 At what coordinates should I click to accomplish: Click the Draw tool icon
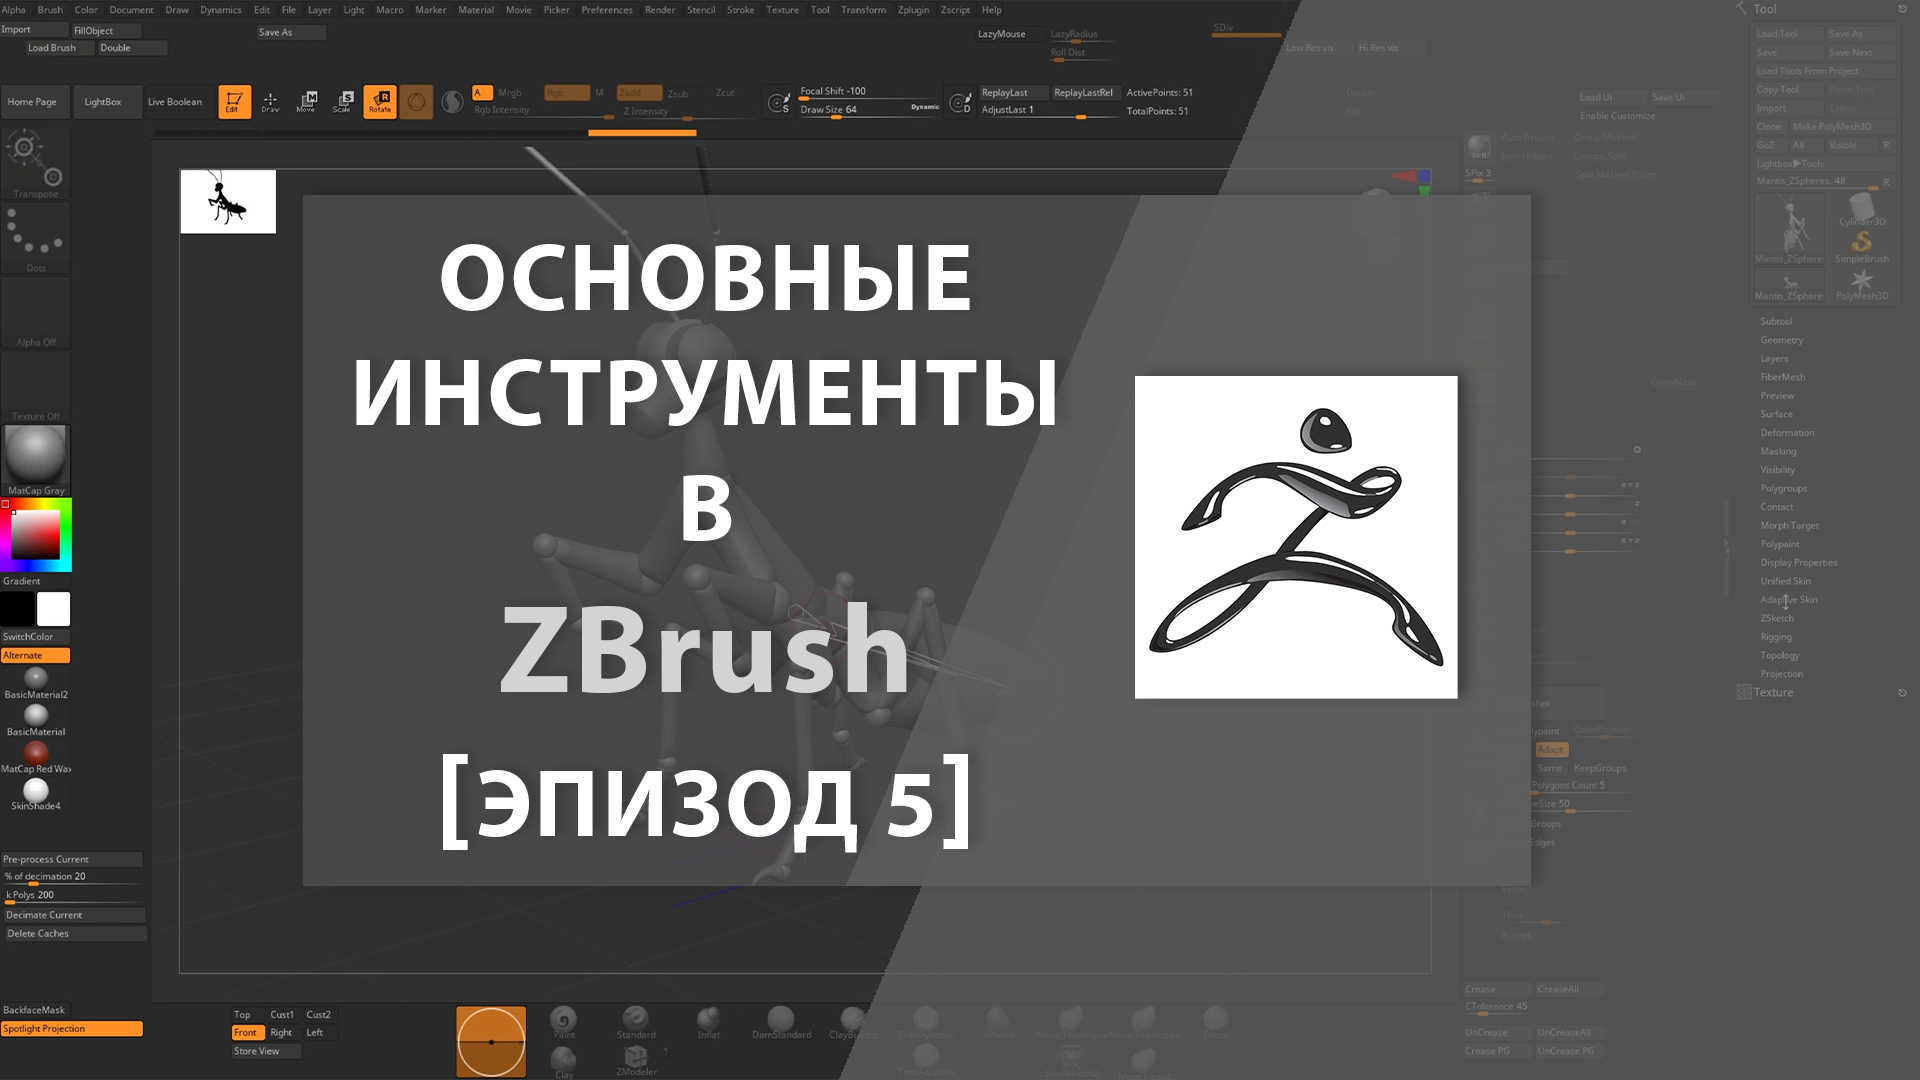pos(269,102)
